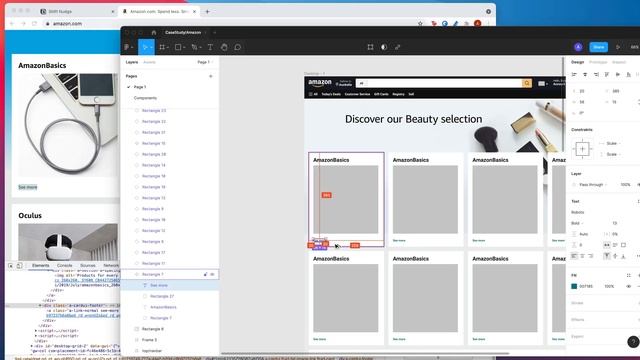Toggle the visibility eye on Rectangle 1 layer row
The width and height of the screenshot is (640, 360).
tap(212, 275)
